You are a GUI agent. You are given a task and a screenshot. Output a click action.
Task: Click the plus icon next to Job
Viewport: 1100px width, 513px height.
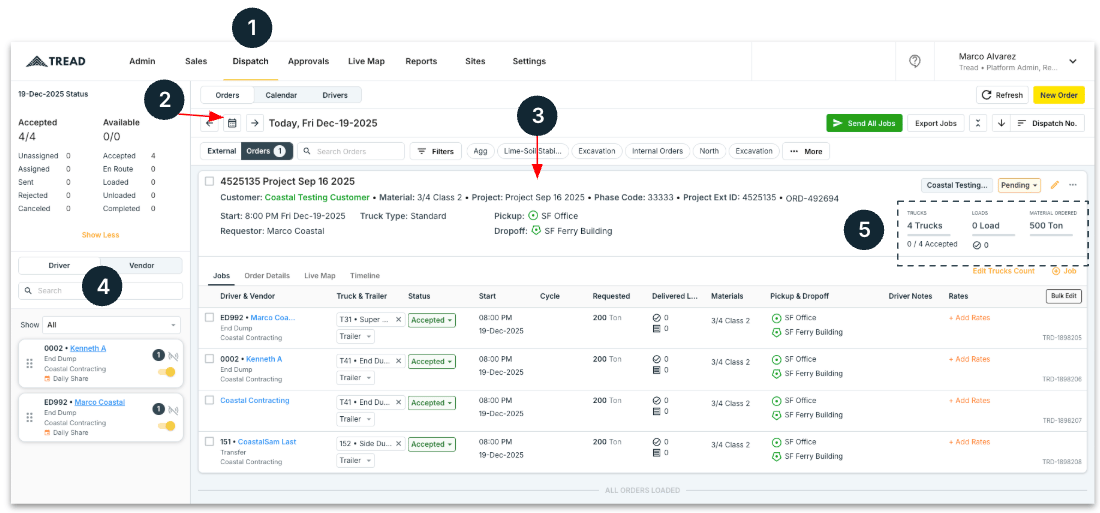[x=1055, y=271]
